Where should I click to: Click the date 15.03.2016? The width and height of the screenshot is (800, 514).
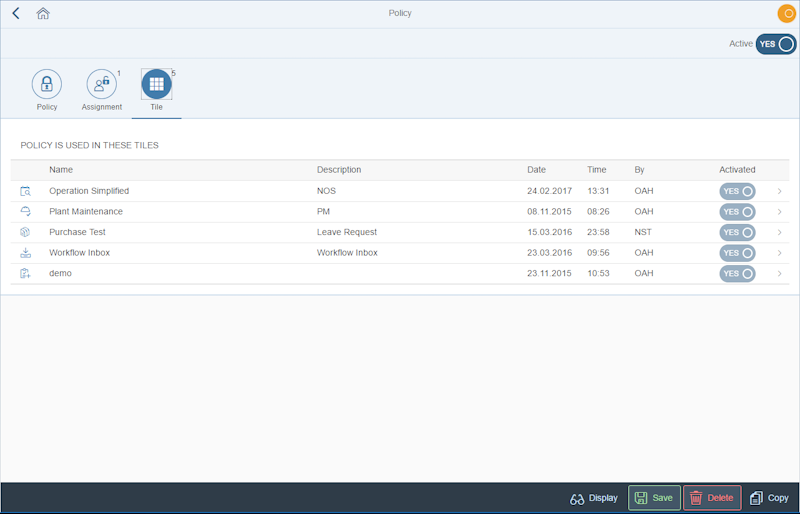click(549, 232)
